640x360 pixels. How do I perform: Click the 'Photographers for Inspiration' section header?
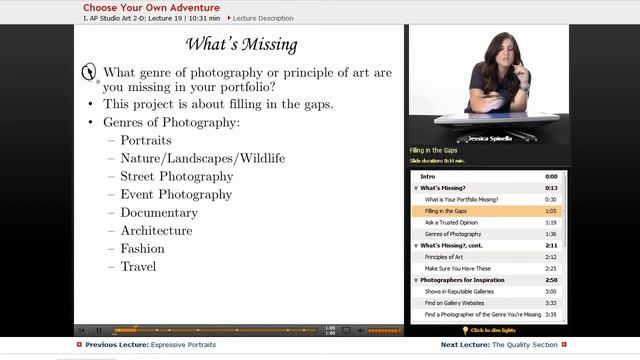coord(462,280)
